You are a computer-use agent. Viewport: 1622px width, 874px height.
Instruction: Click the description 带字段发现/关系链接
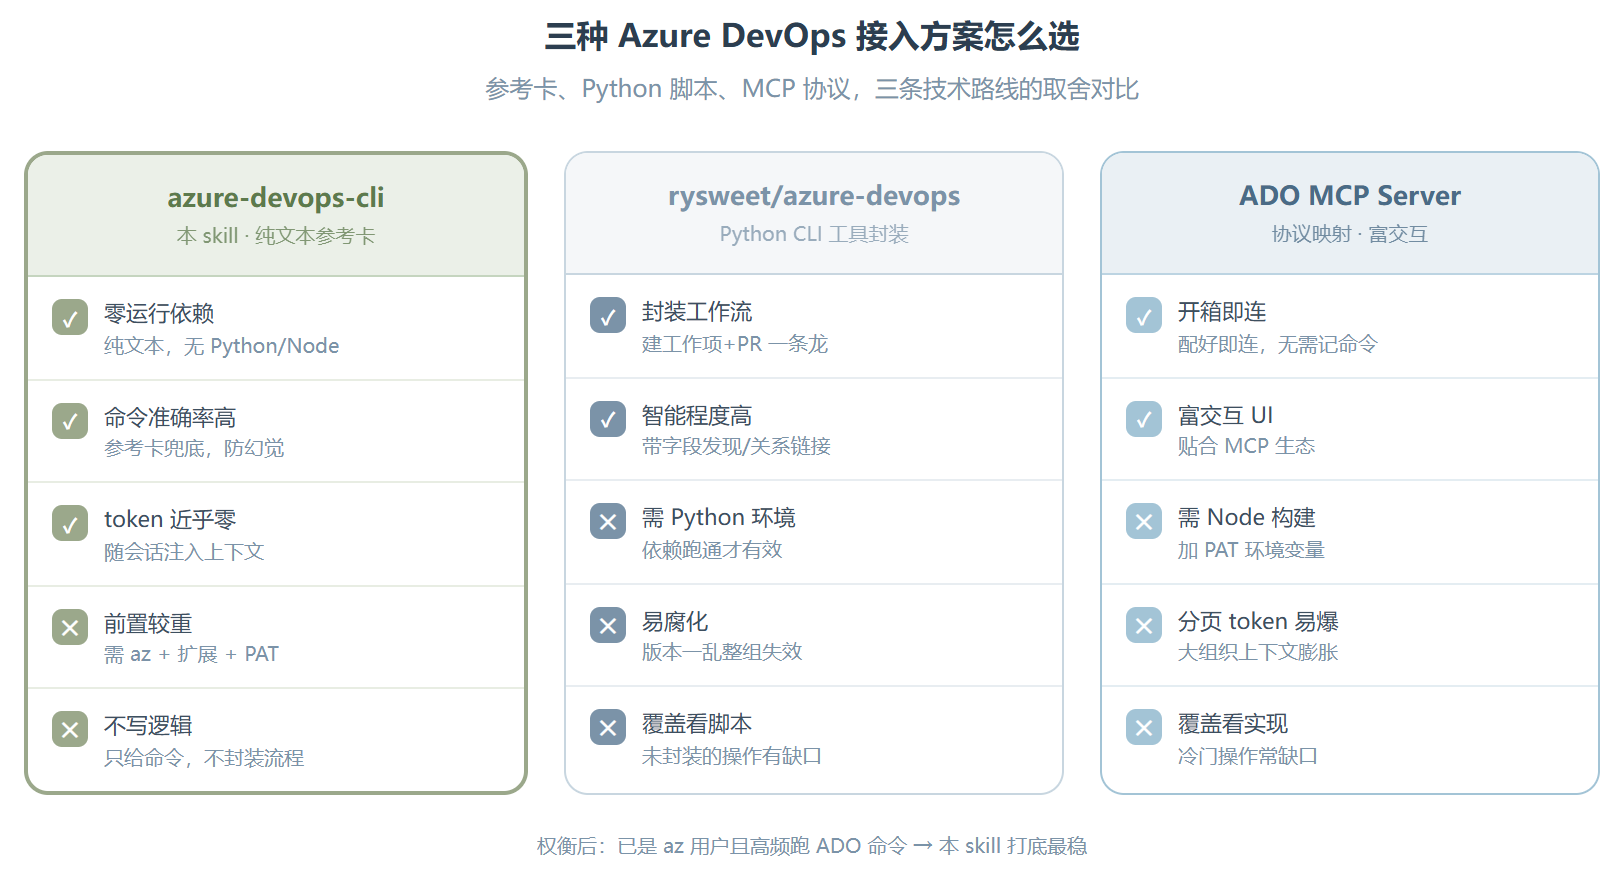tap(737, 446)
